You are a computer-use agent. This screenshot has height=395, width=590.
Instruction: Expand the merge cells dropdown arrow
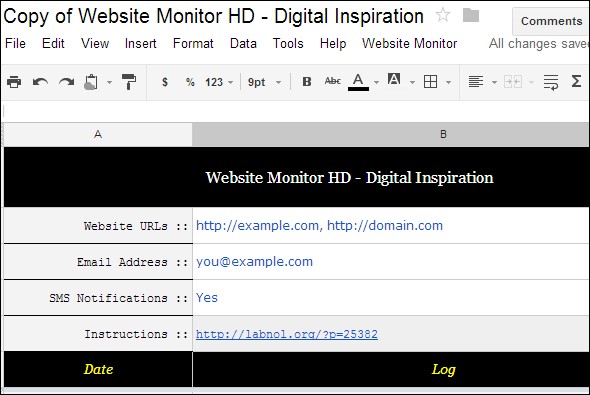coord(531,82)
